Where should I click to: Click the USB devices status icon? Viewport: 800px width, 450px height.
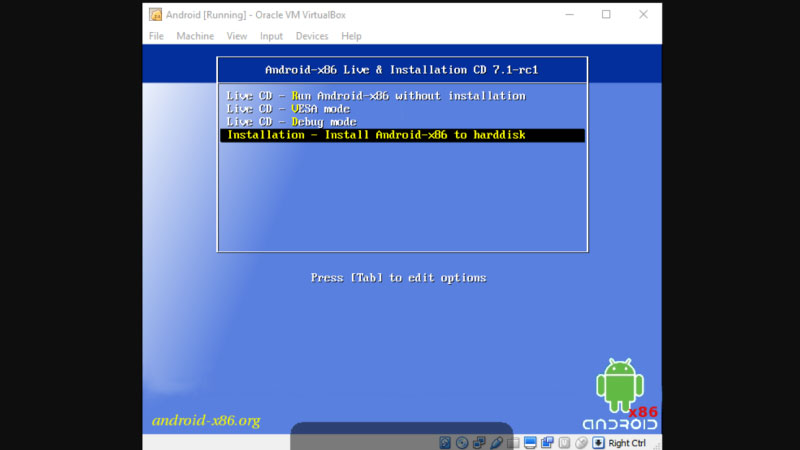496,442
